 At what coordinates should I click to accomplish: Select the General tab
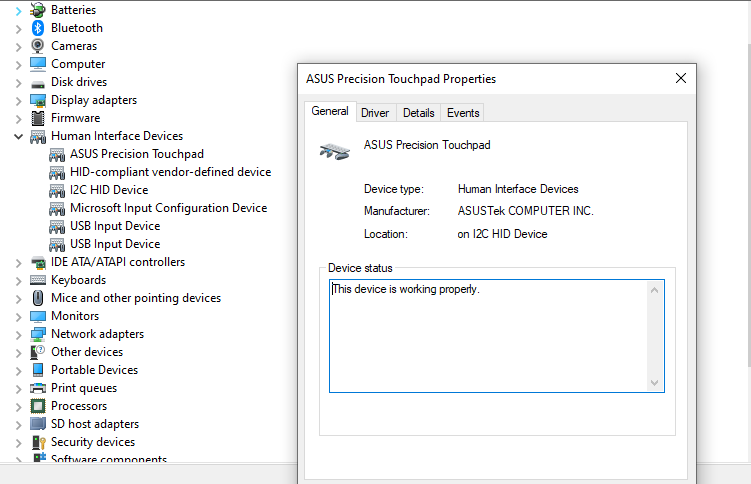[330, 111]
